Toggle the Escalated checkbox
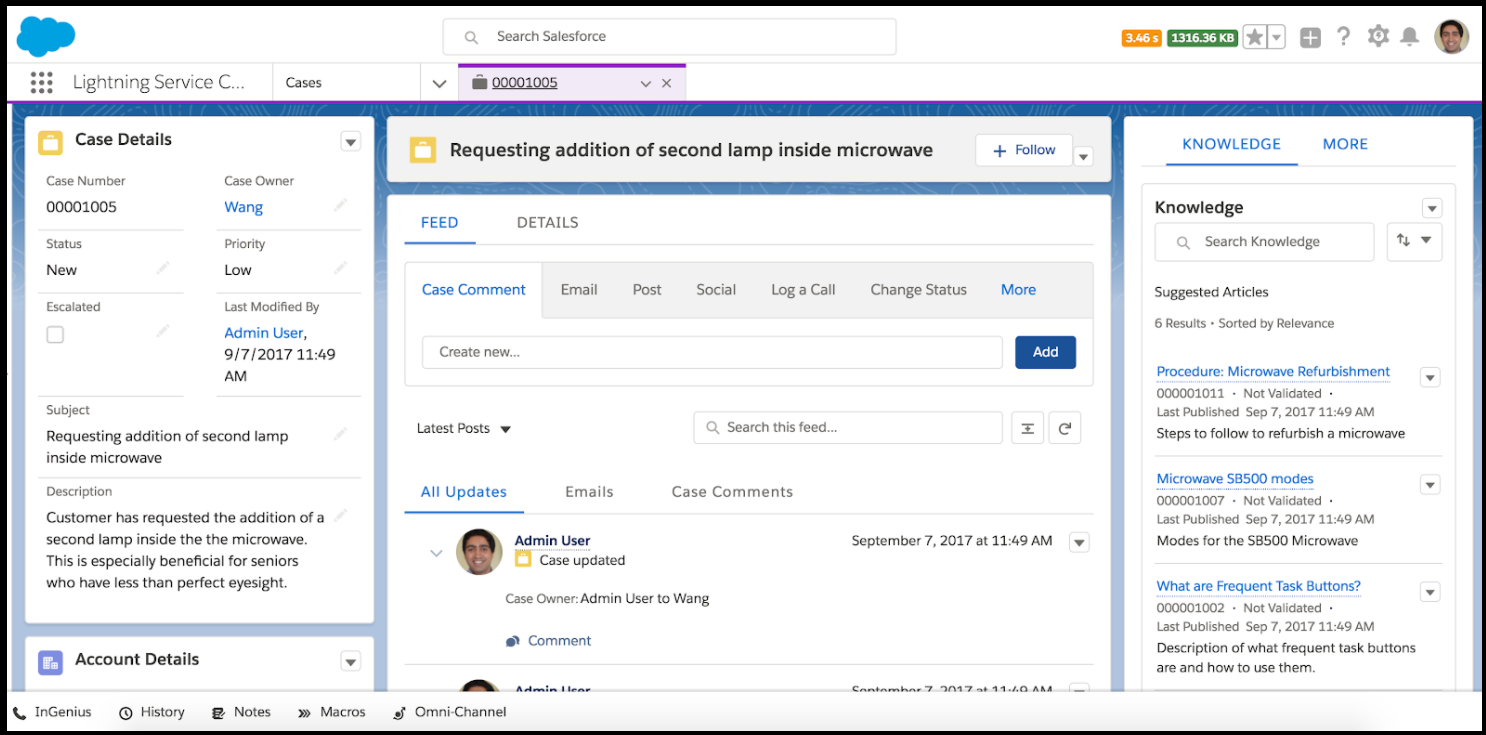The width and height of the screenshot is (1486, 735). pyautogui.click(x=55, y=334)
